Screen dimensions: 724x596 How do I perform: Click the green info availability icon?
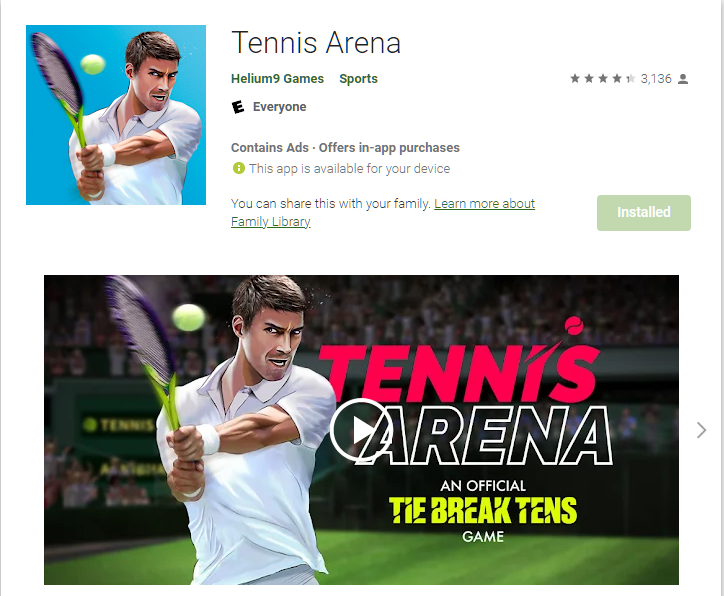coord(238,168)
